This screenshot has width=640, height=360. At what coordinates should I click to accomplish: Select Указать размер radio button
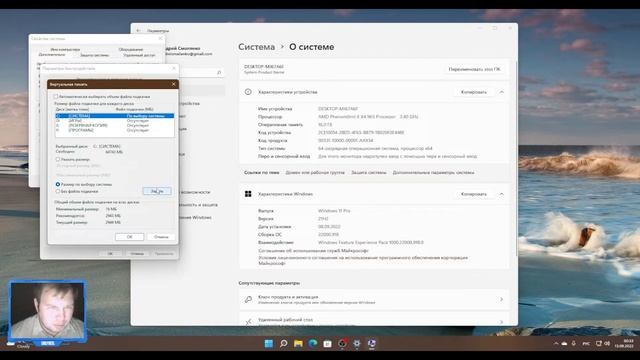pyautogui.click(x=58, y=160)
